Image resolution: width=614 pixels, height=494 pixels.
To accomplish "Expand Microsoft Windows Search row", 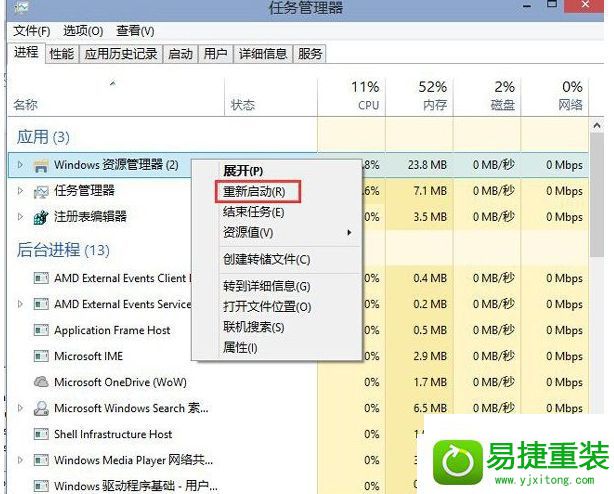I will click(20, 408).
